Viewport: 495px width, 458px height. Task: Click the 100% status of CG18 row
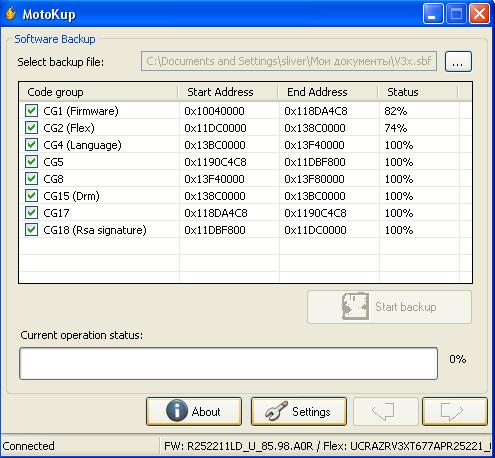(x=399, y=230)
